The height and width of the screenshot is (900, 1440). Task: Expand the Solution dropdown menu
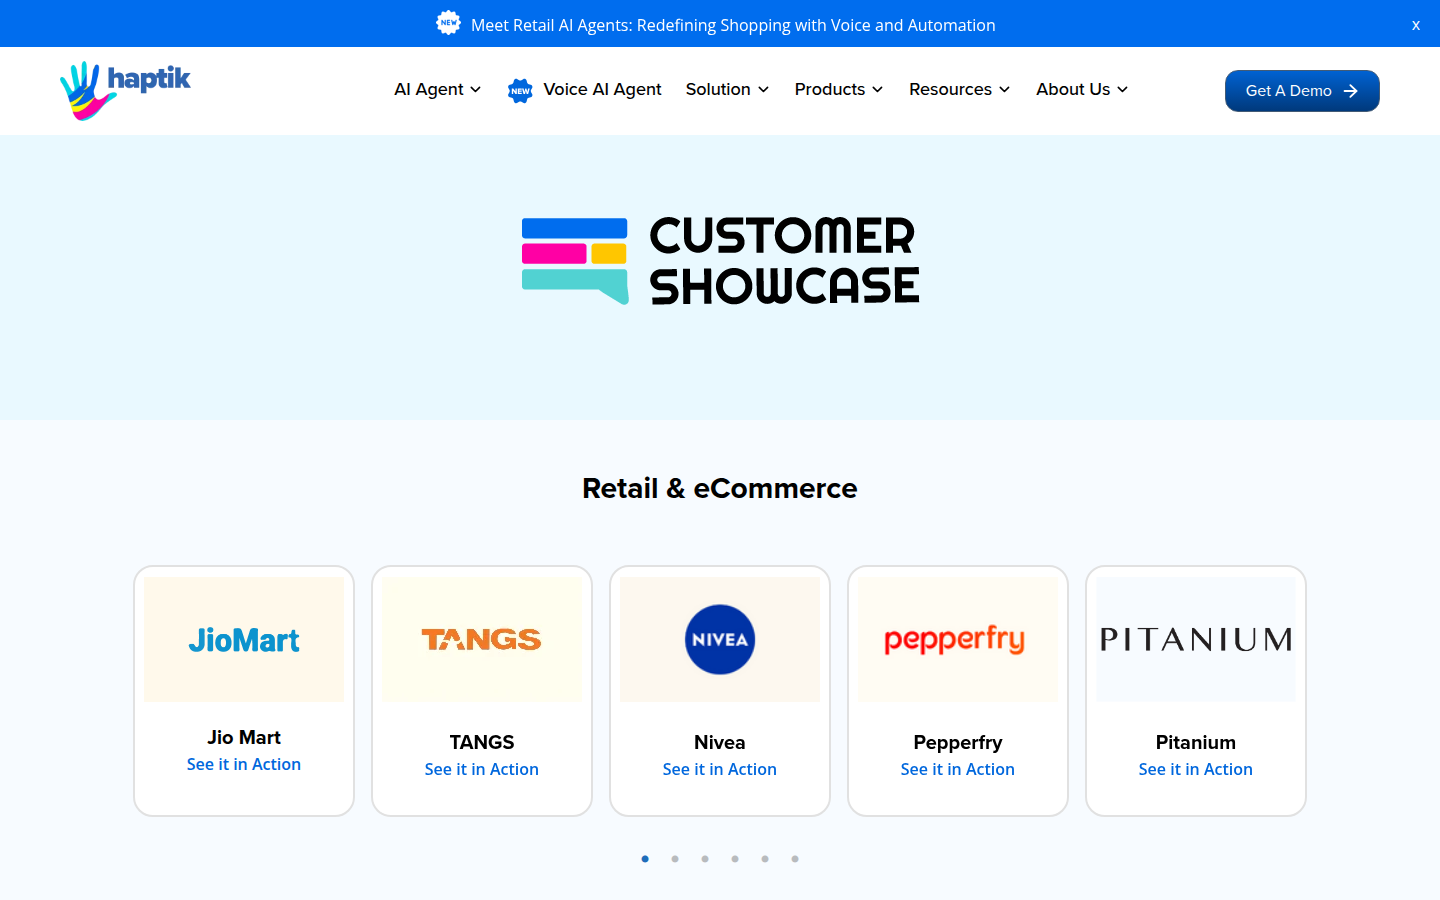pos(727,90)
